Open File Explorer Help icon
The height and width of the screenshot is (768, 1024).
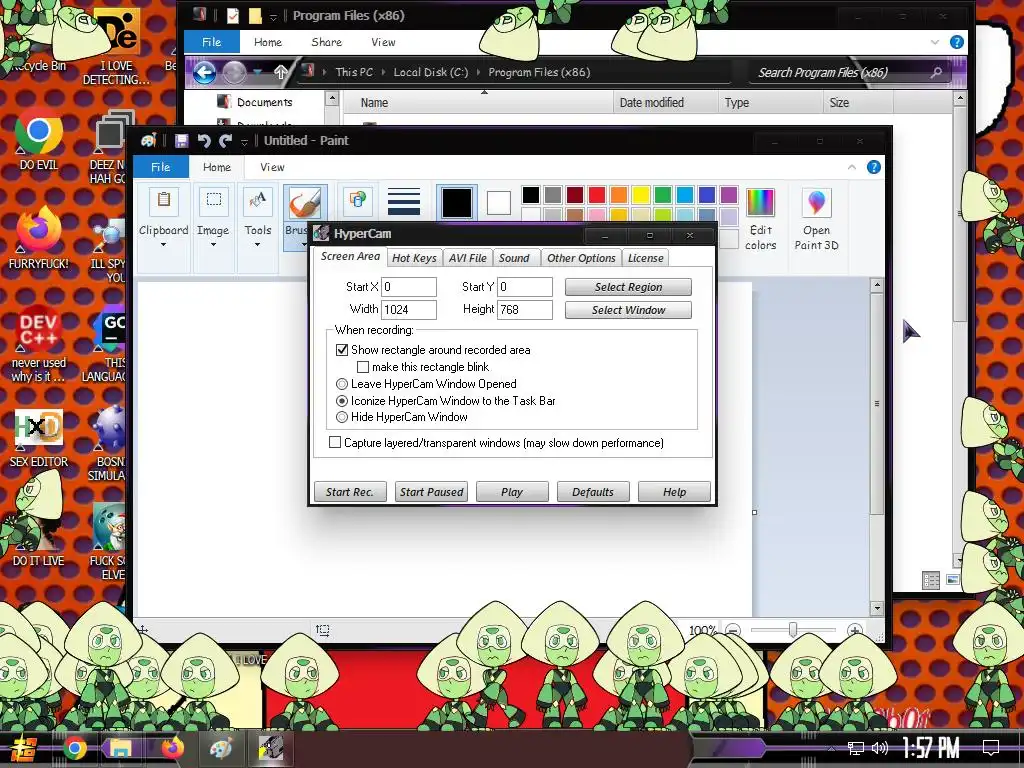coord(957,42)
